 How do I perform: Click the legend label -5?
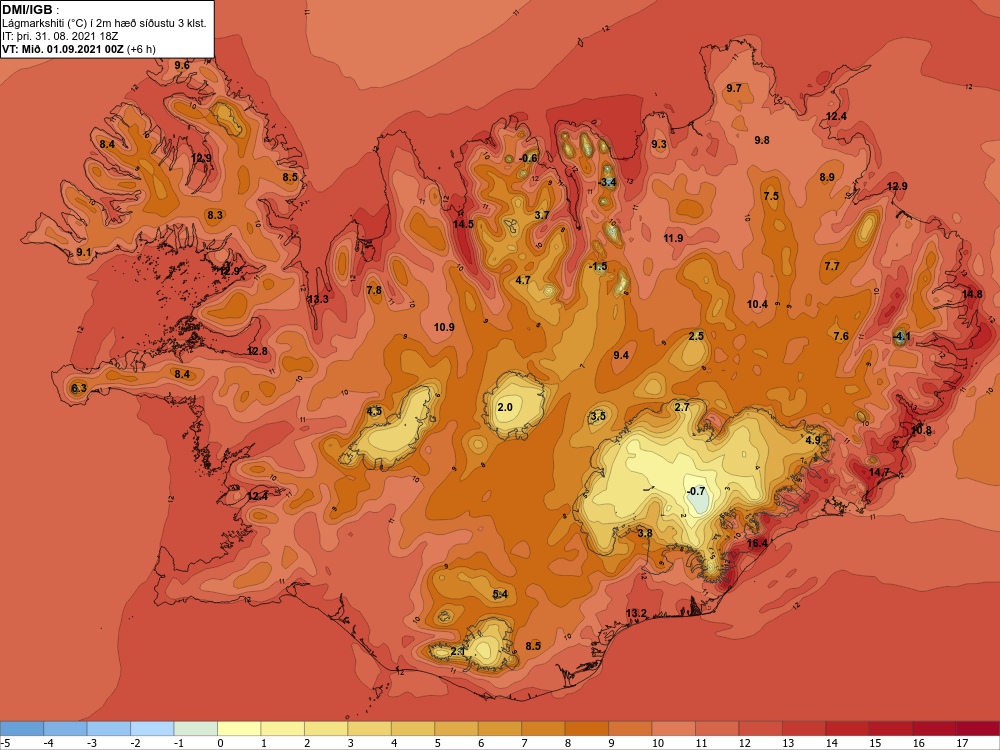point(5,743)
